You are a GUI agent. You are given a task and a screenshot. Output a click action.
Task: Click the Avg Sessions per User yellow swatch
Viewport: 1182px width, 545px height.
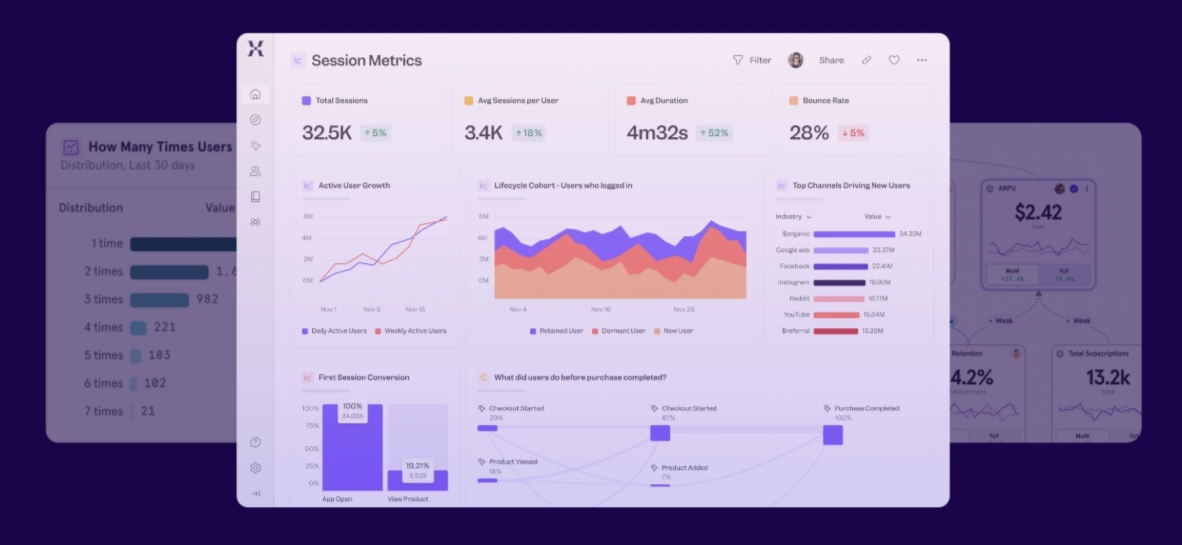click(469, 100)
